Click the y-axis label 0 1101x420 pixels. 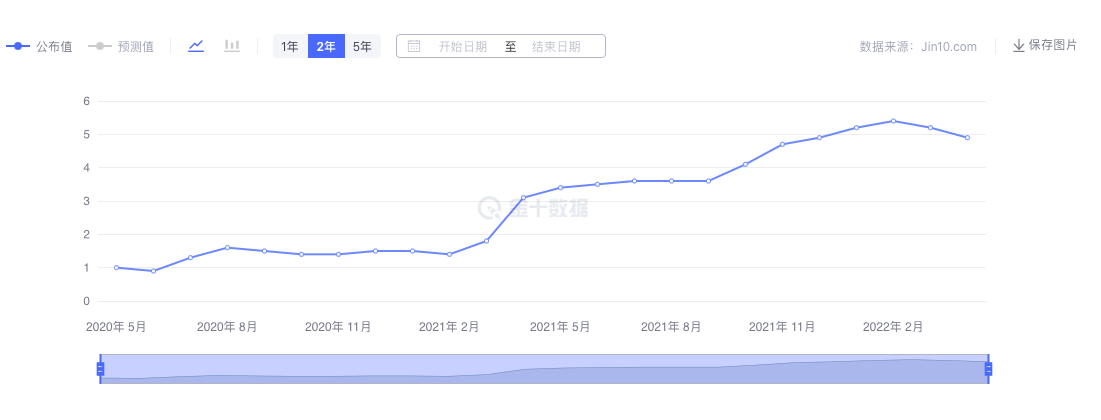click(x=86, y=301)
